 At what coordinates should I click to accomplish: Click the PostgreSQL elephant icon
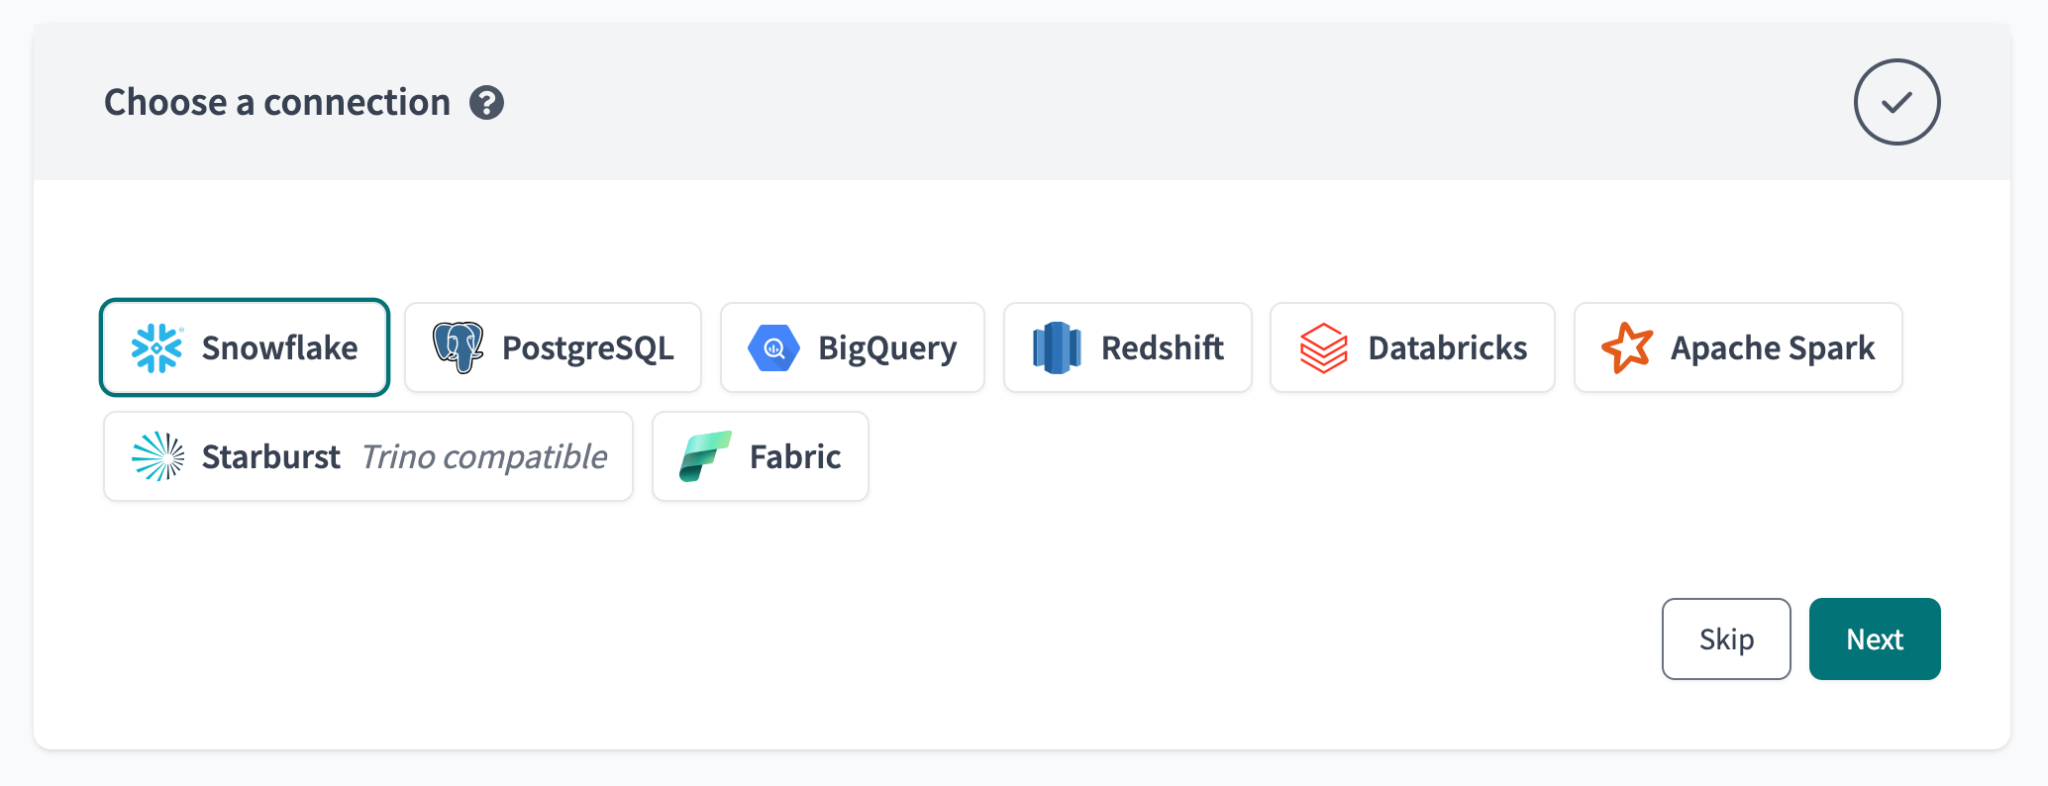click(458, 348)
